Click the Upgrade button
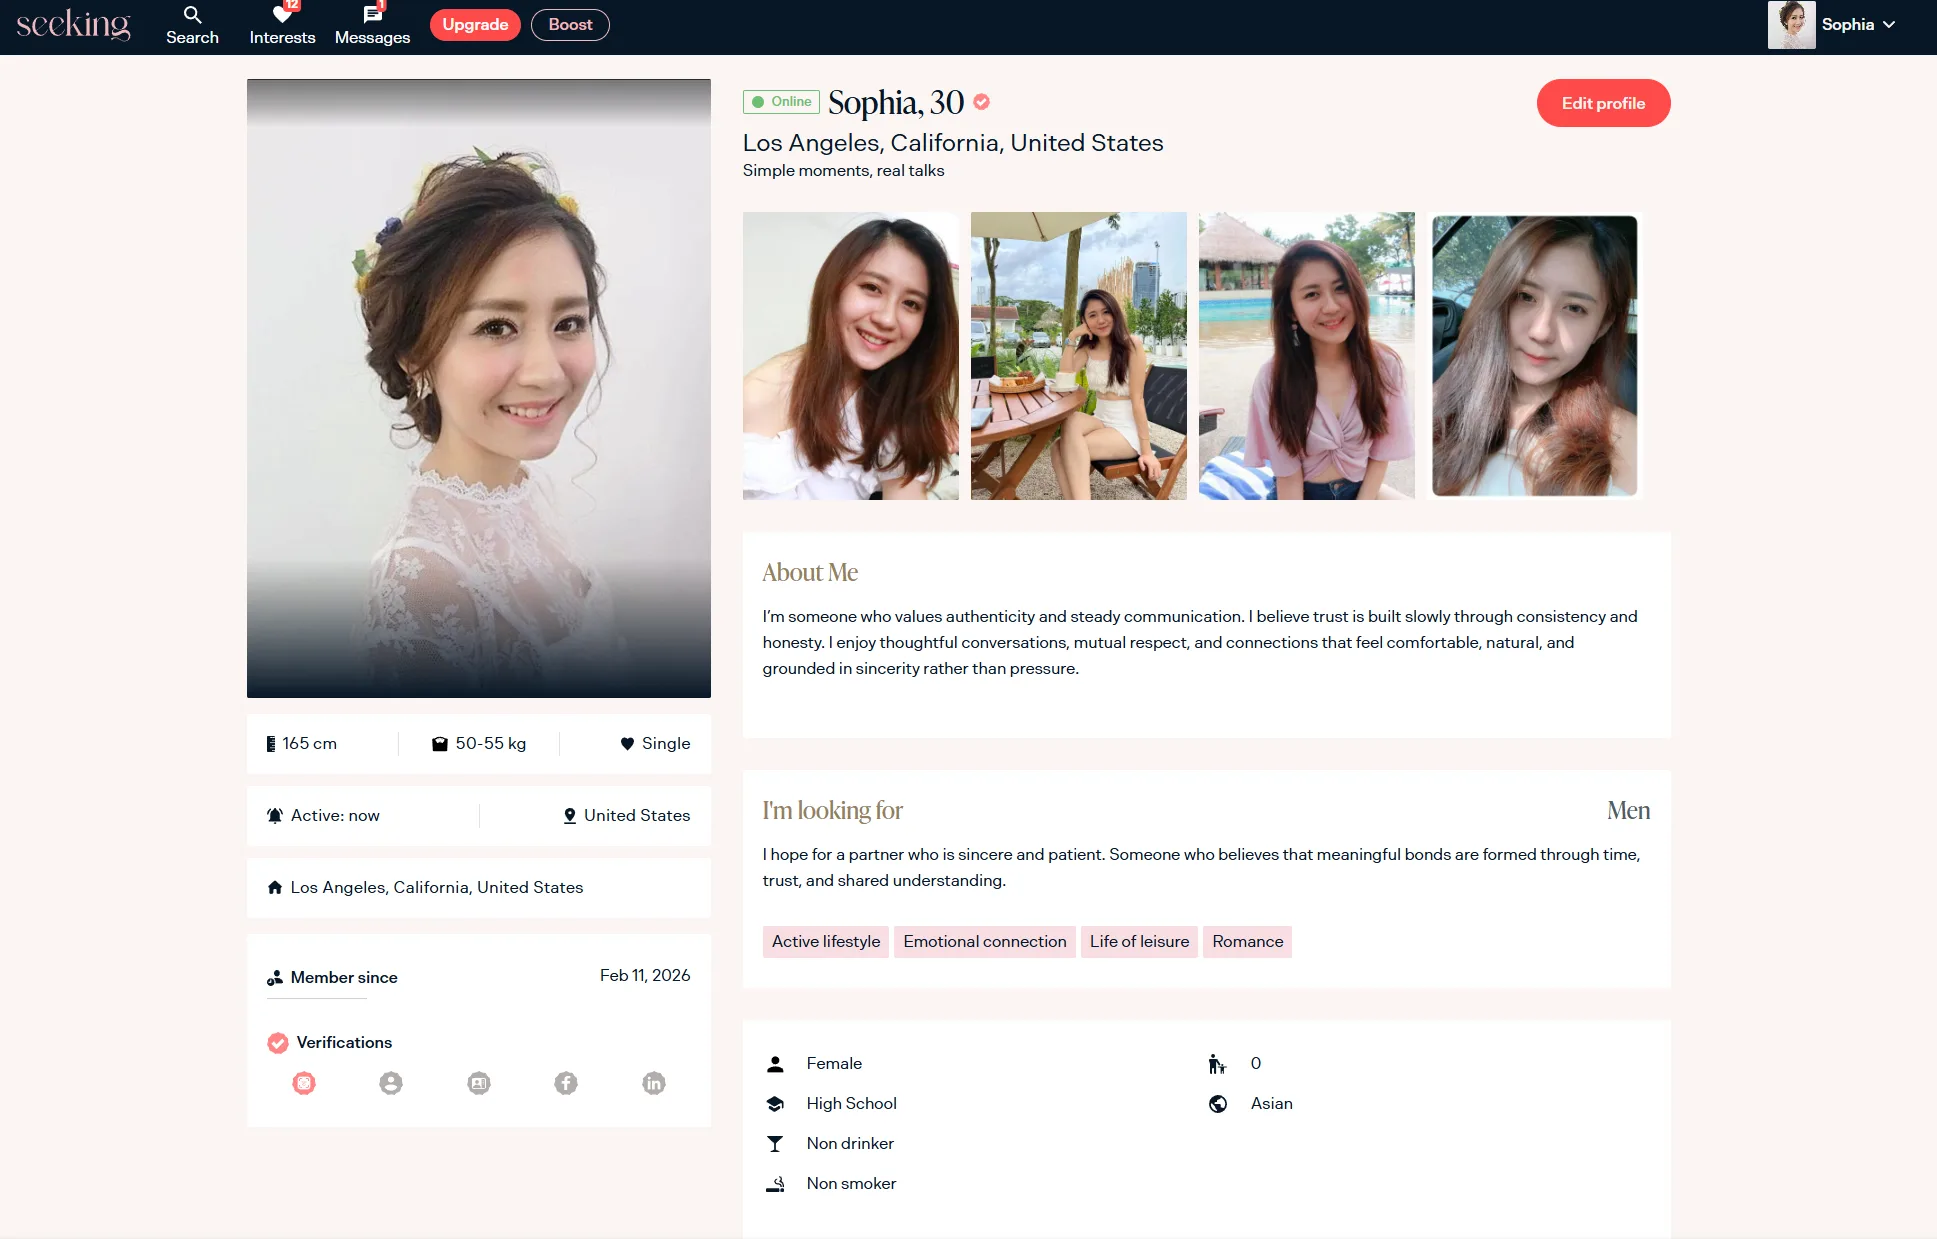The image size is (1937, 1239). click(x=475, y=25)
